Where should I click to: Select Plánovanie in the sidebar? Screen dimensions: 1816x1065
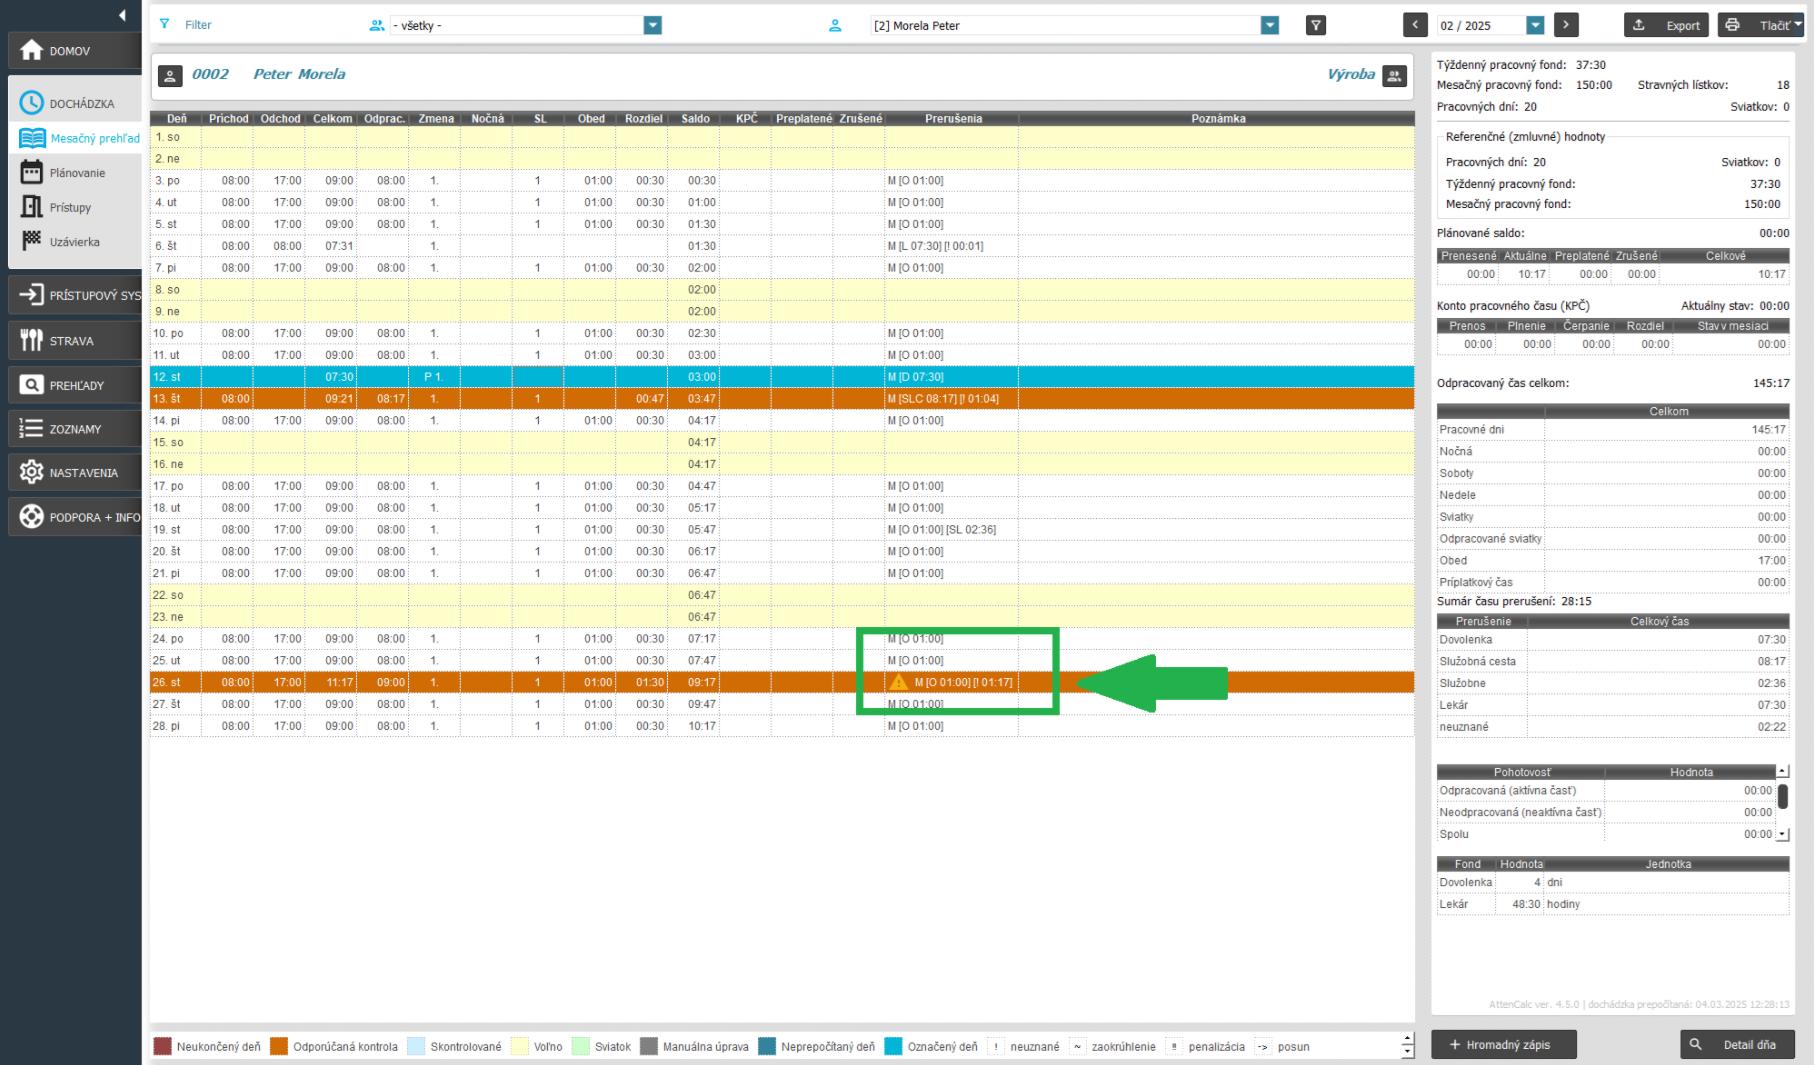click(x=77, y=173)
